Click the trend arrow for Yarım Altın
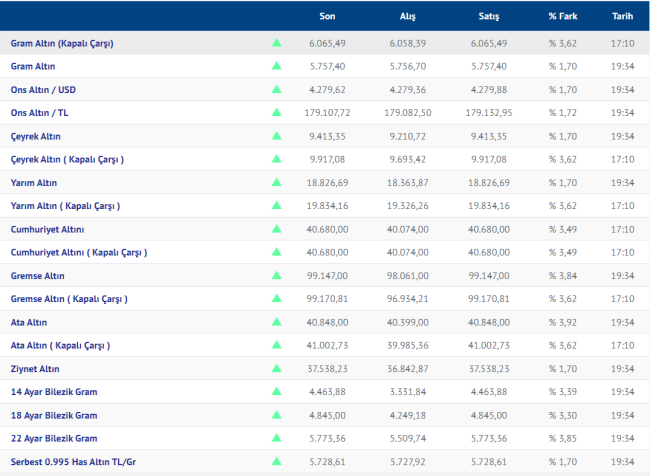This screenshot has width=650, height=476. tap(276, 183)
